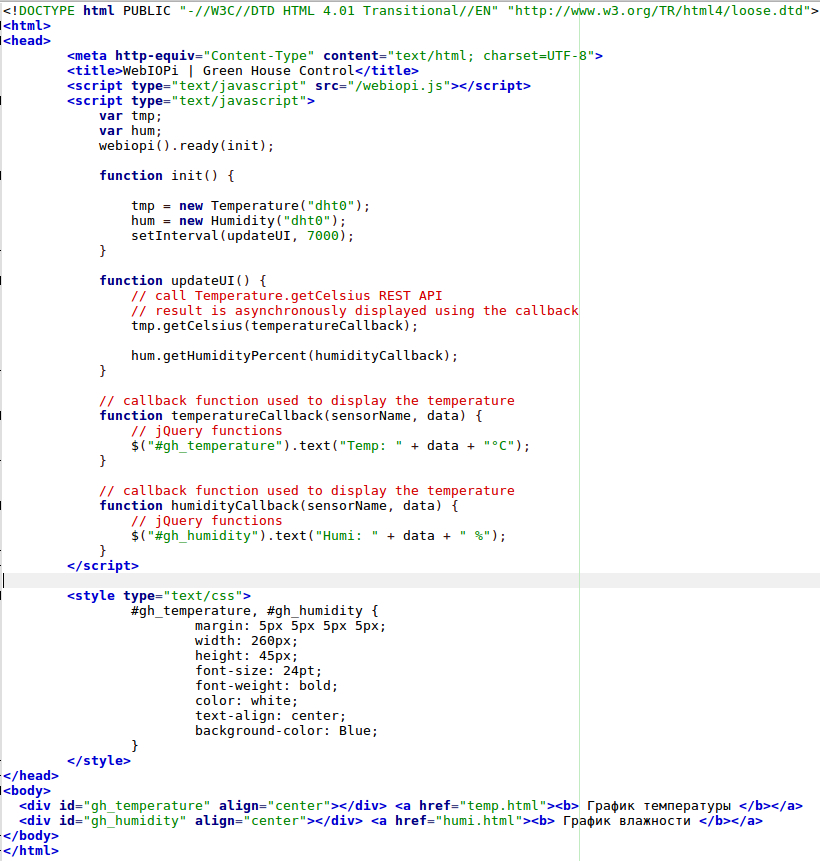This screenshot has width=820, height=861.
Task: Click the hum.getHumidityPercent(humidityCallback); line
Action: pyautogui.click(x=294, y=356)
